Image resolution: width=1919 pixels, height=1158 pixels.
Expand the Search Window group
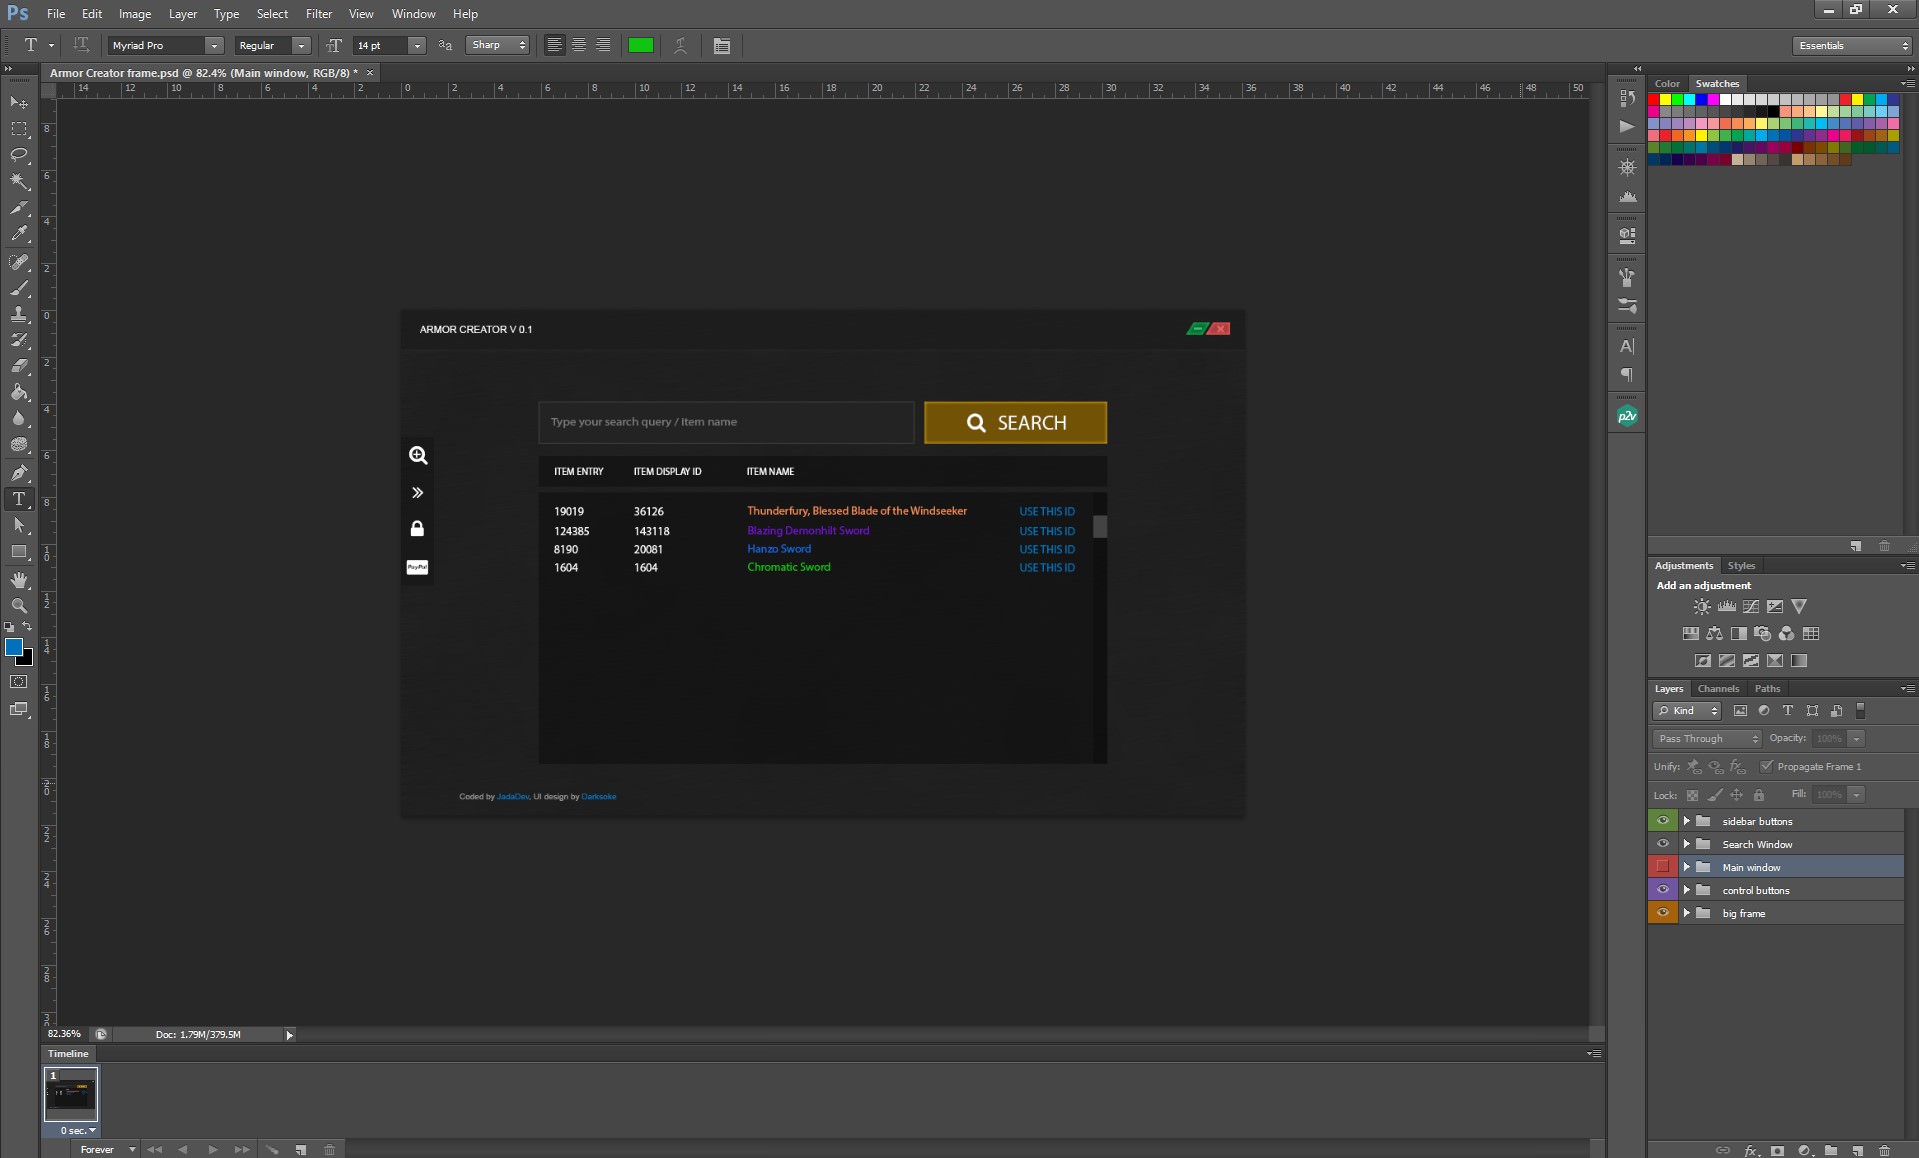coord(1686,844)
